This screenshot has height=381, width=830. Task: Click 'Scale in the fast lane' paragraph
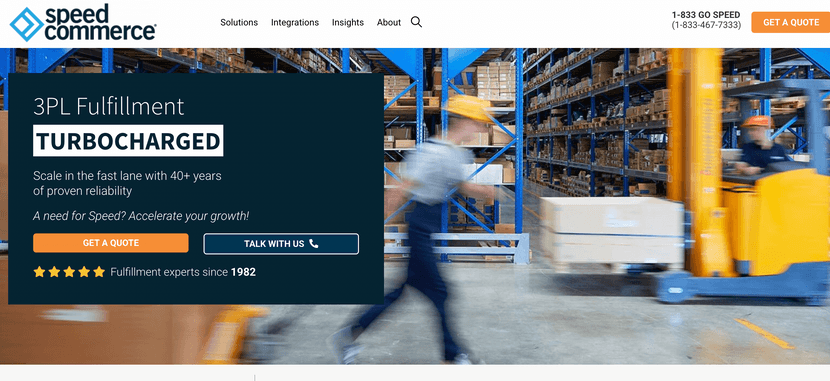click(x=127, y=183)
